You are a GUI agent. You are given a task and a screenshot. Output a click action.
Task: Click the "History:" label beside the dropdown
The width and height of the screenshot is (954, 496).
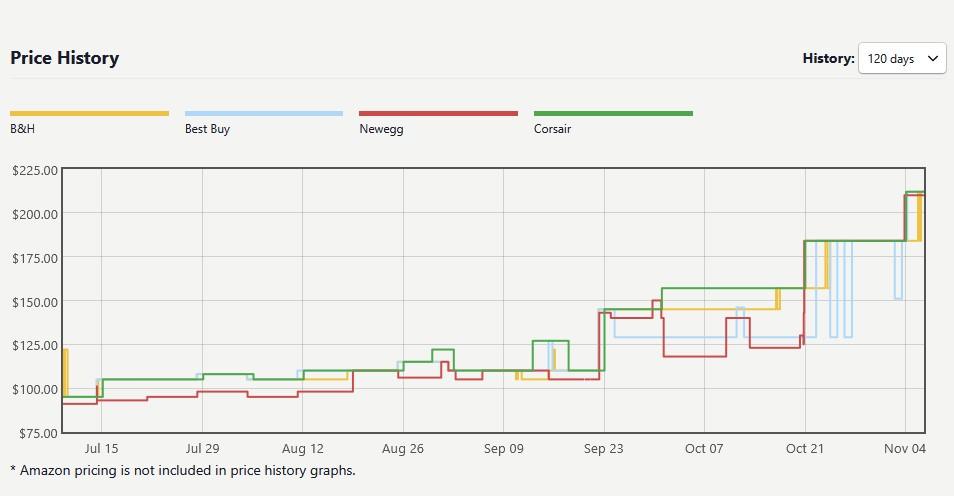[x=828, y=59]
